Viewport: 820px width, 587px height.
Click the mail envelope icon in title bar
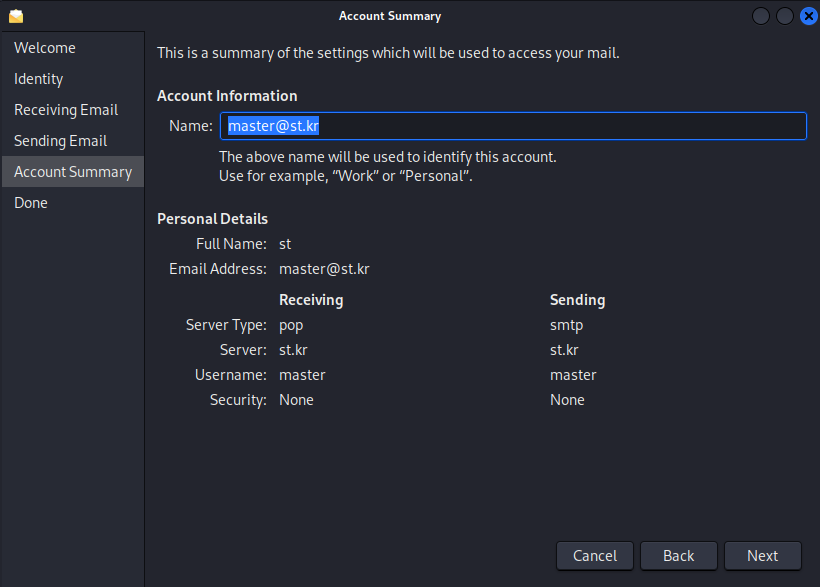(16, 16)
